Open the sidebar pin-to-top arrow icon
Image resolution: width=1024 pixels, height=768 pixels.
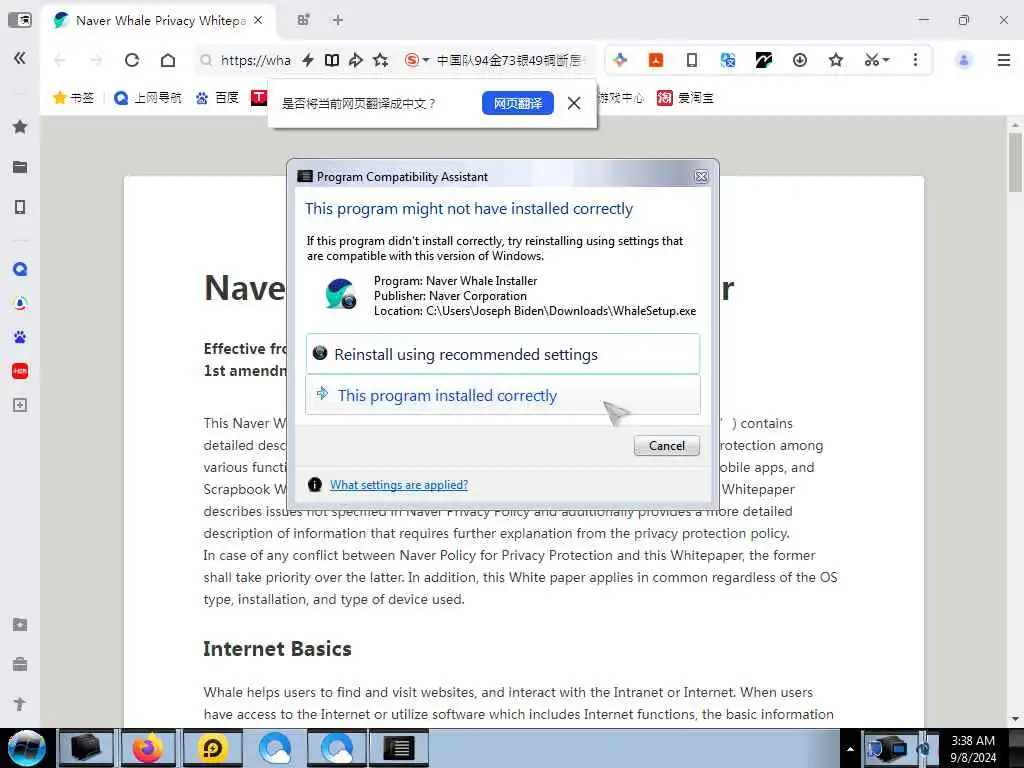[20, 704]
